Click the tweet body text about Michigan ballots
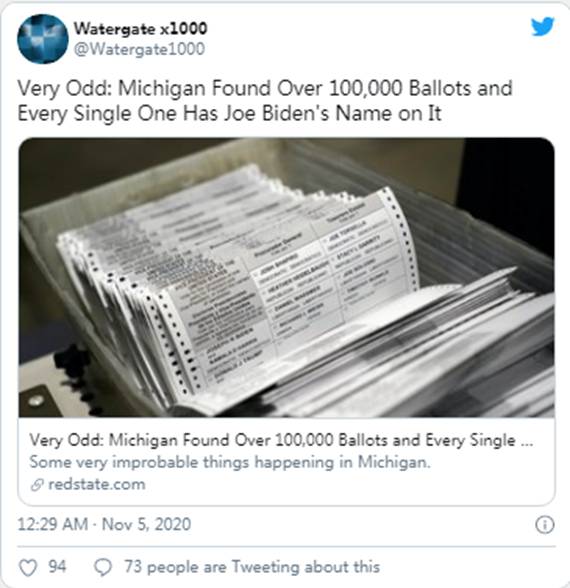This screenshot has width=570, height=588. point(265,100)
